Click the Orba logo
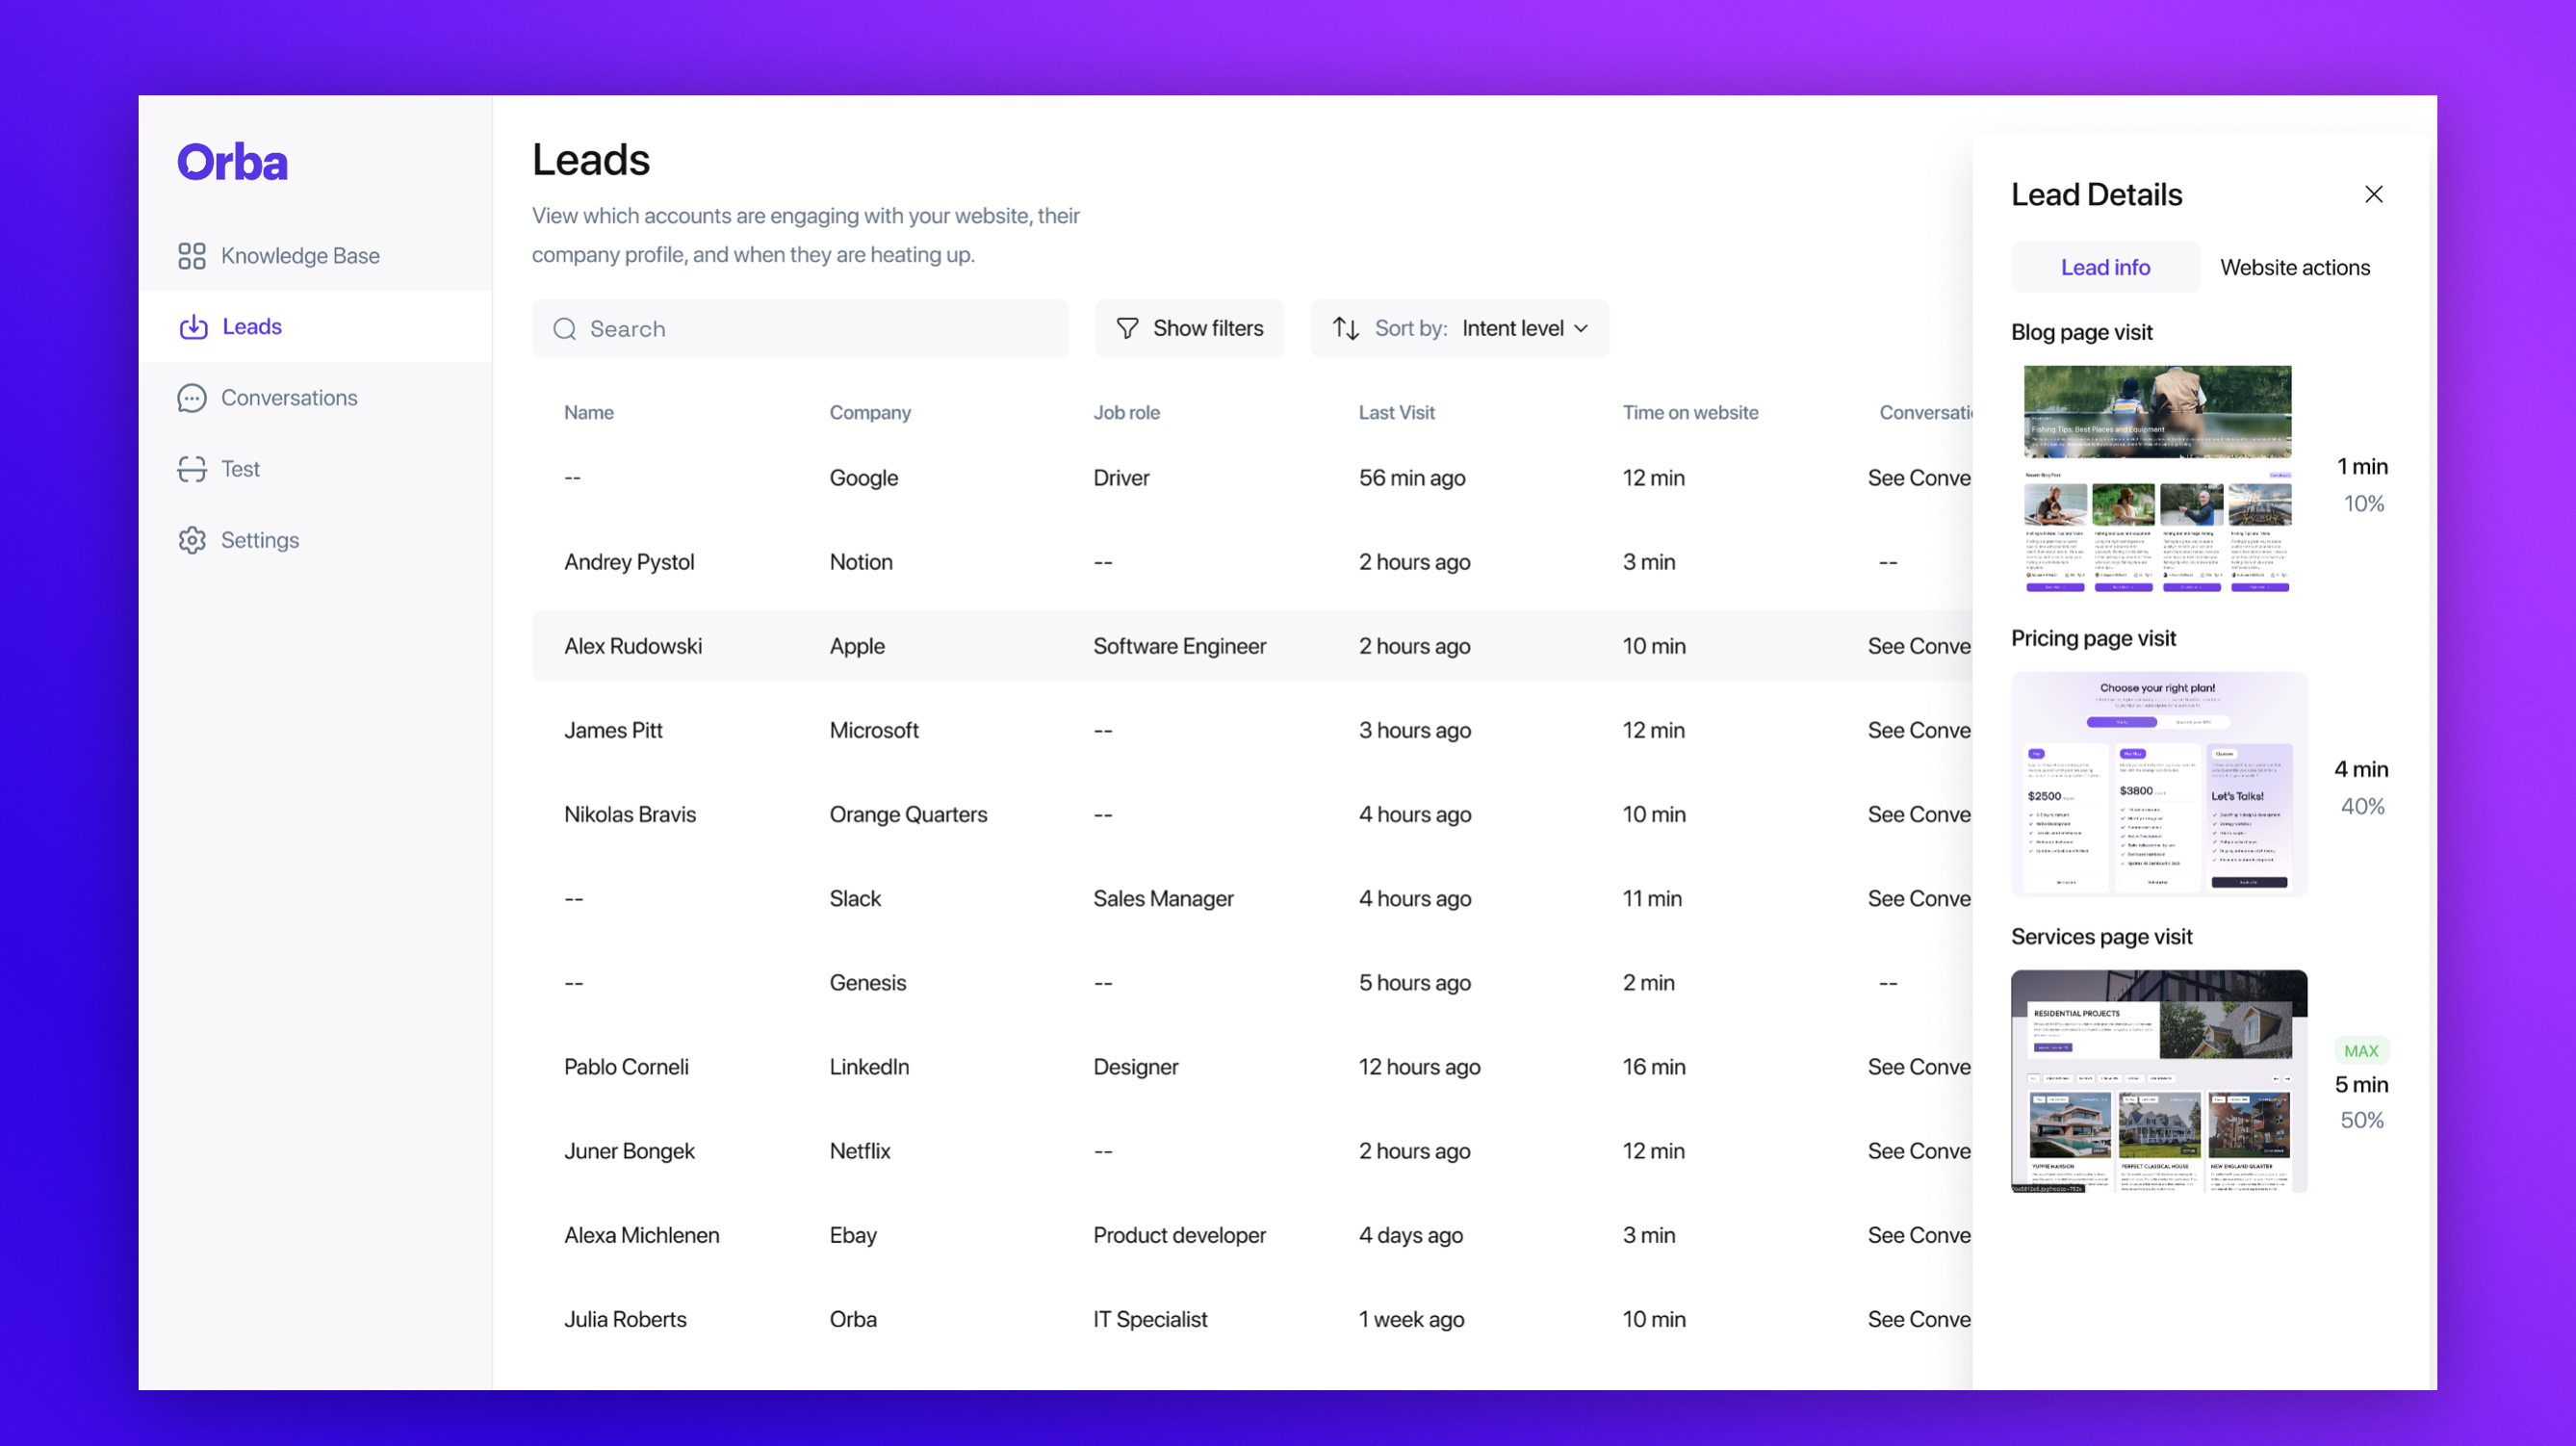The height and width of the screenshot is (1446, 2576). (232, 162)
